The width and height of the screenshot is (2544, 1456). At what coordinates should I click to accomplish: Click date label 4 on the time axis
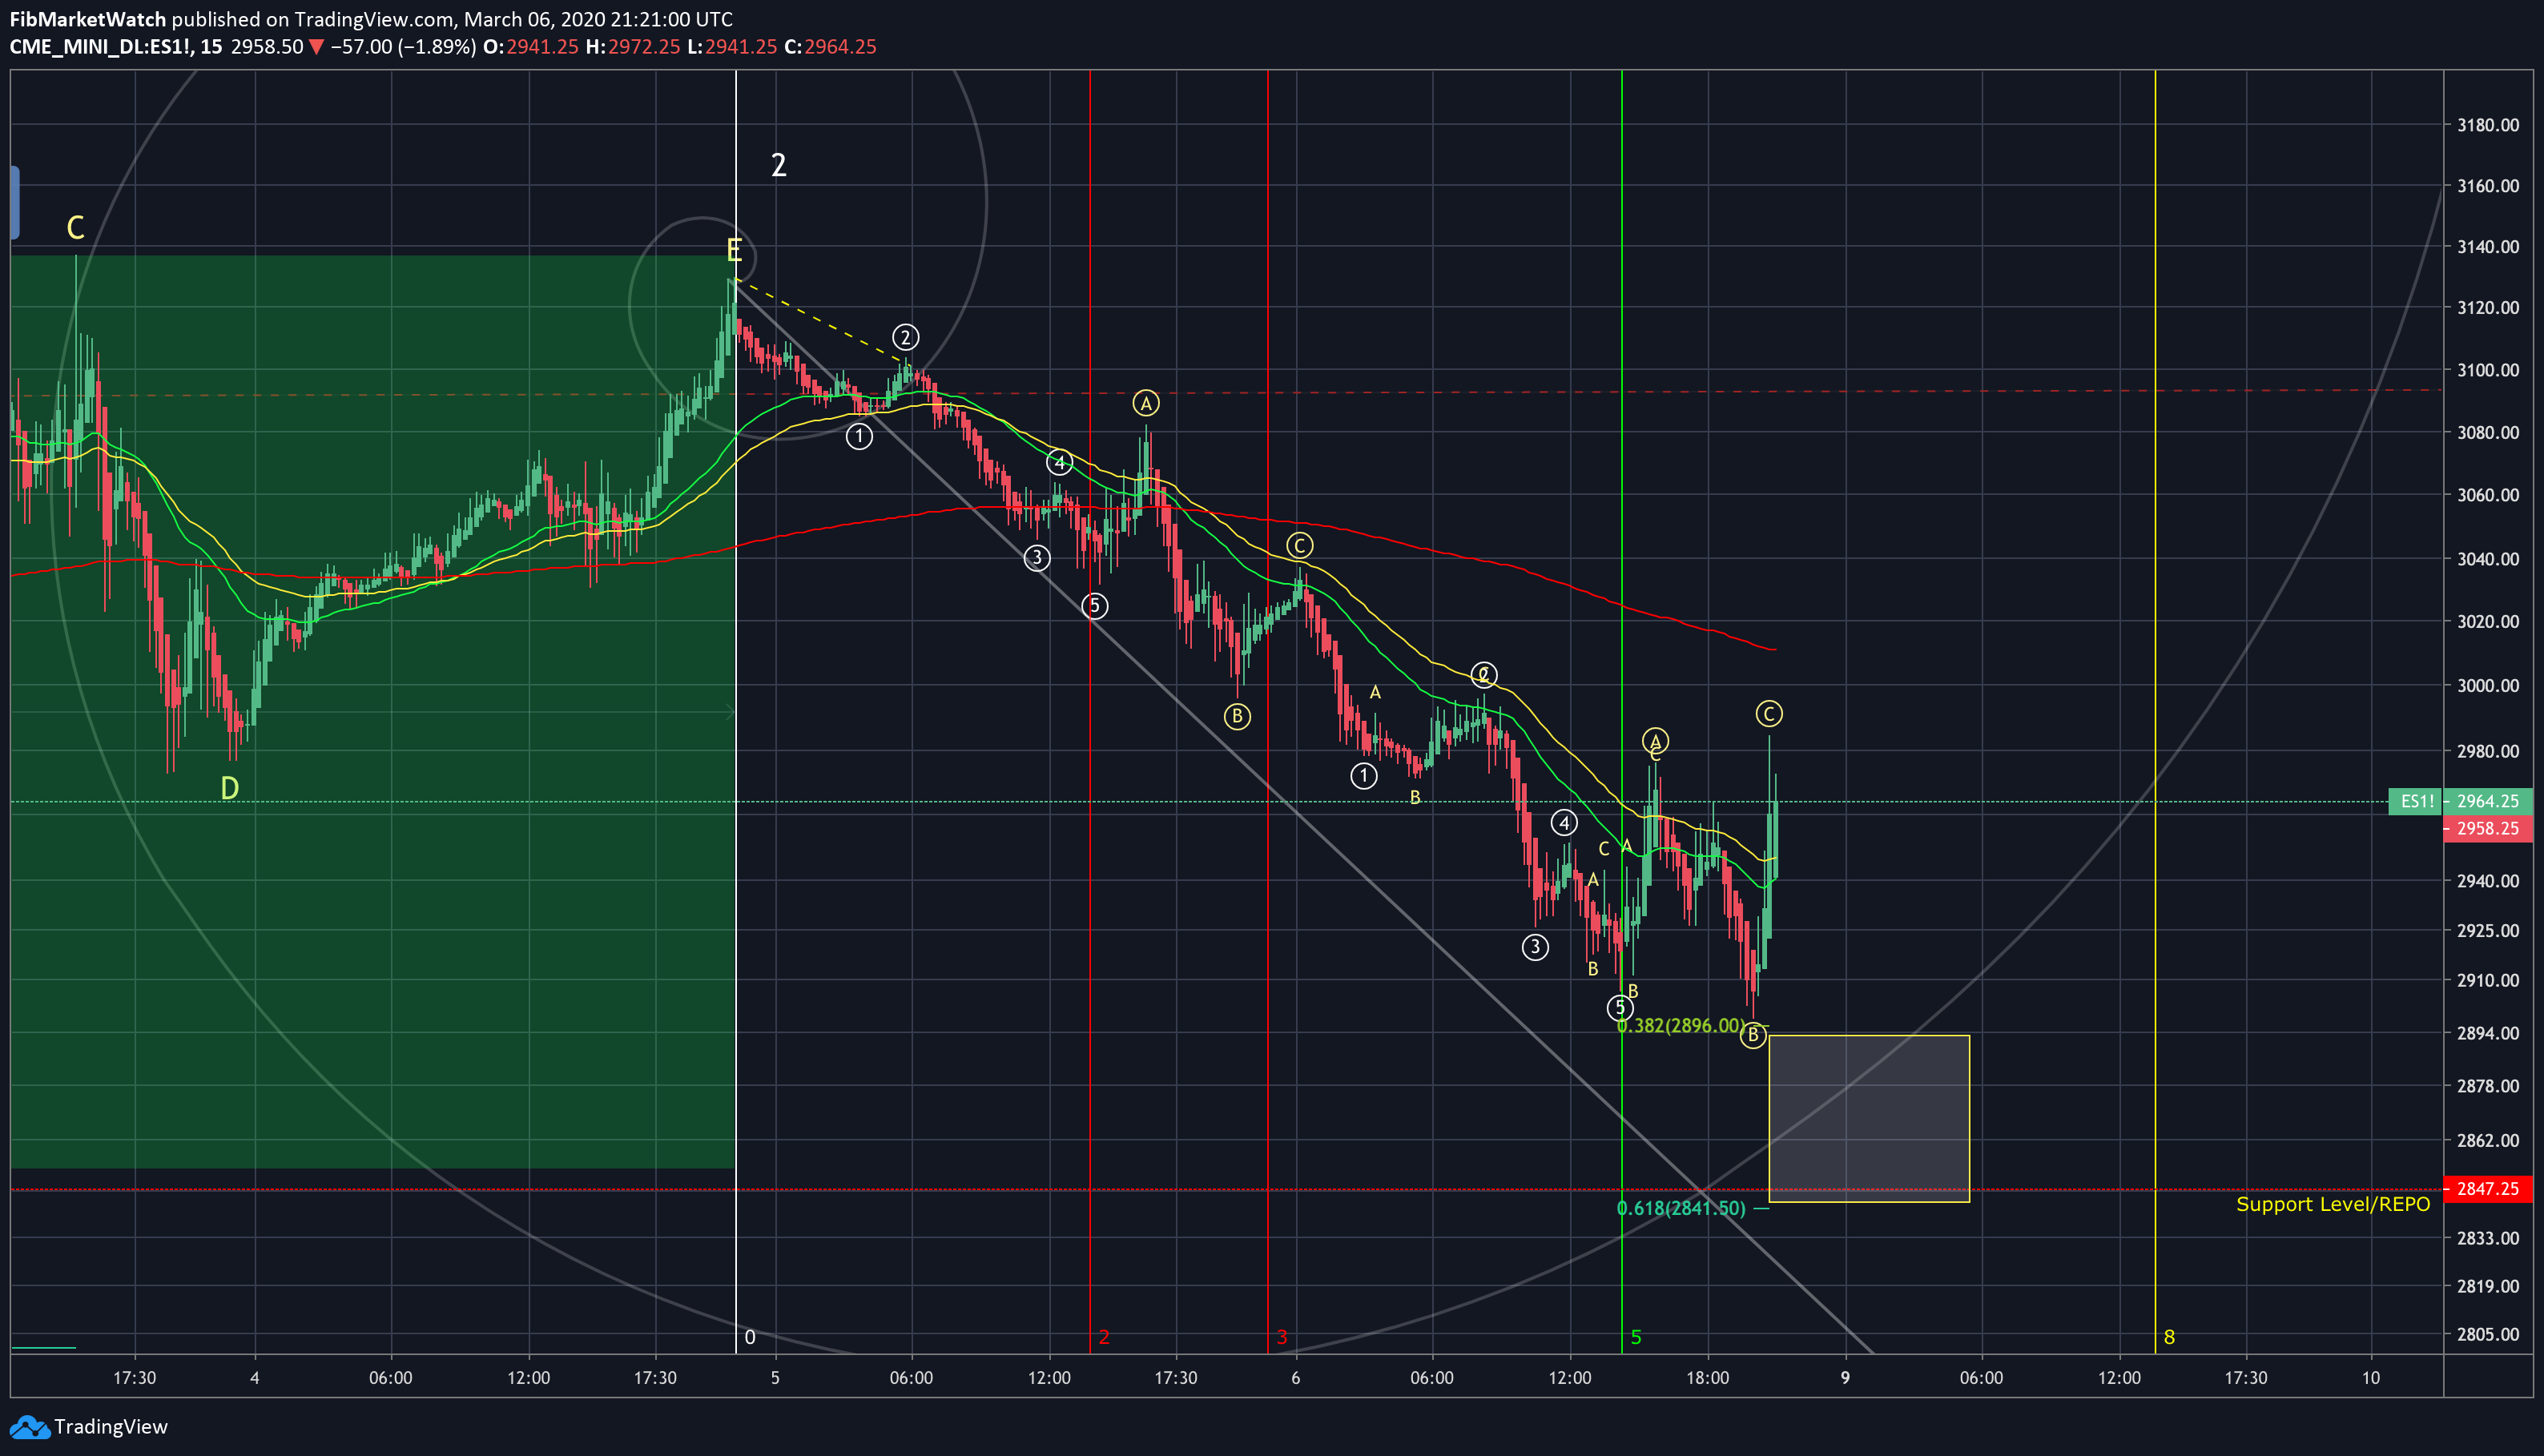(x=255, y=1378)
